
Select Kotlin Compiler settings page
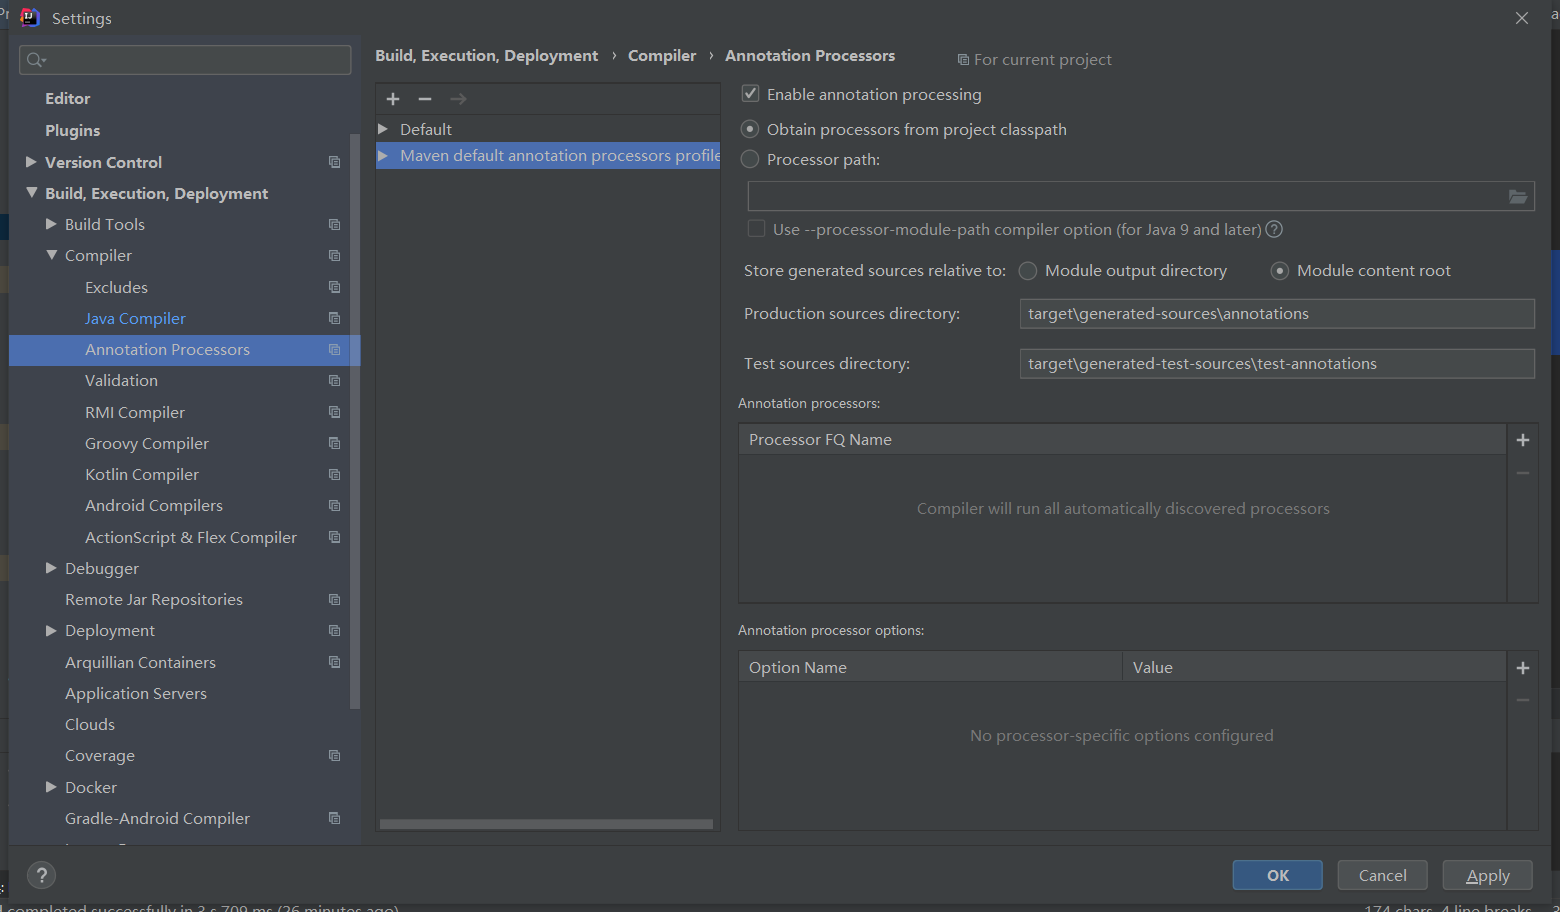tap(142, 475)
